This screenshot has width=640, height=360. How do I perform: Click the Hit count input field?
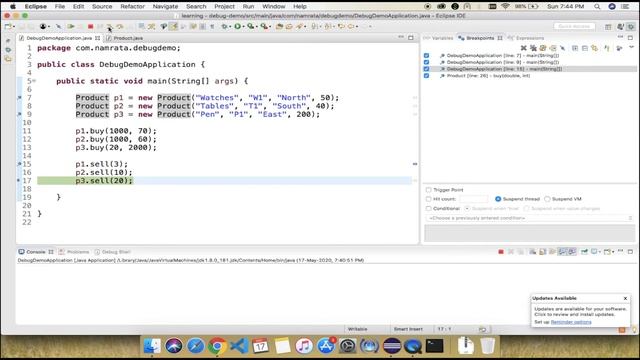(x=473, y=199)
